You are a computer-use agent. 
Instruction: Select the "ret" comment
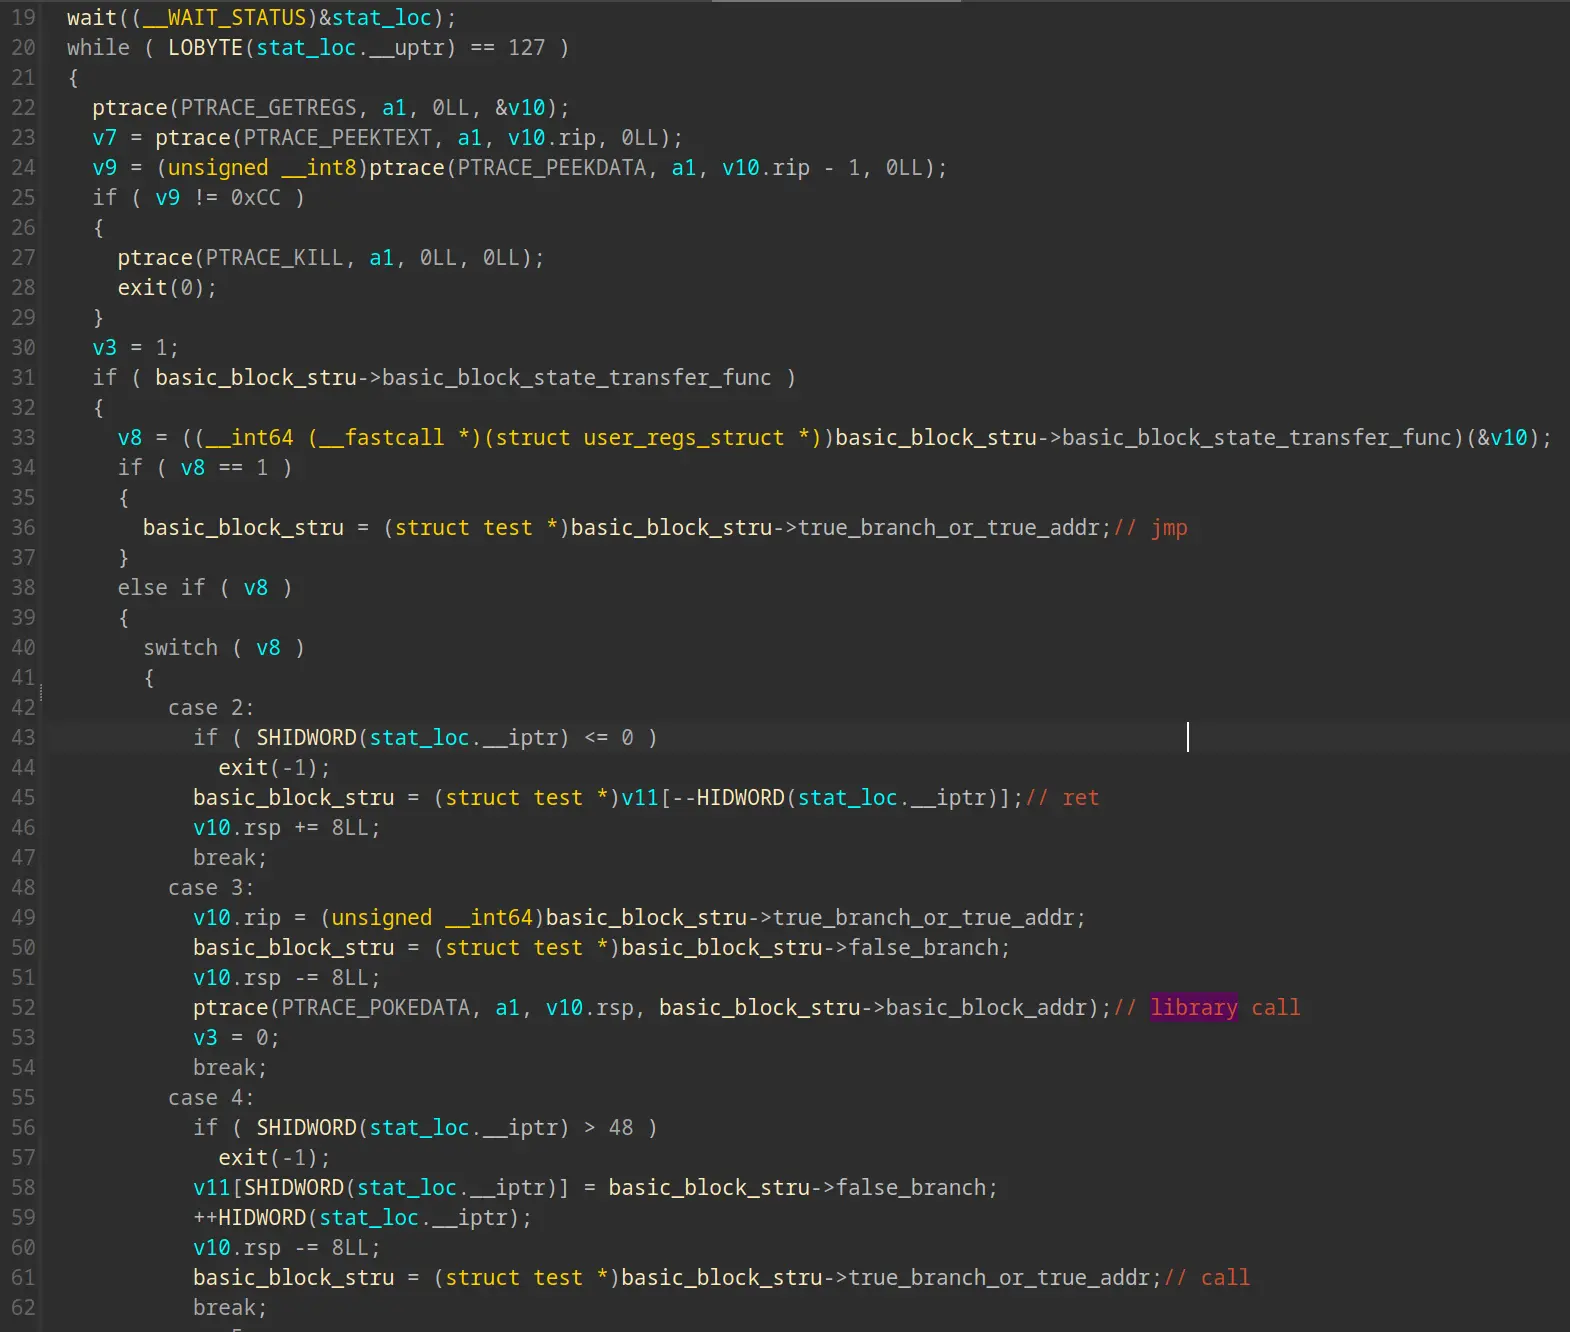pyautogui.click(x=1080, y=798)
